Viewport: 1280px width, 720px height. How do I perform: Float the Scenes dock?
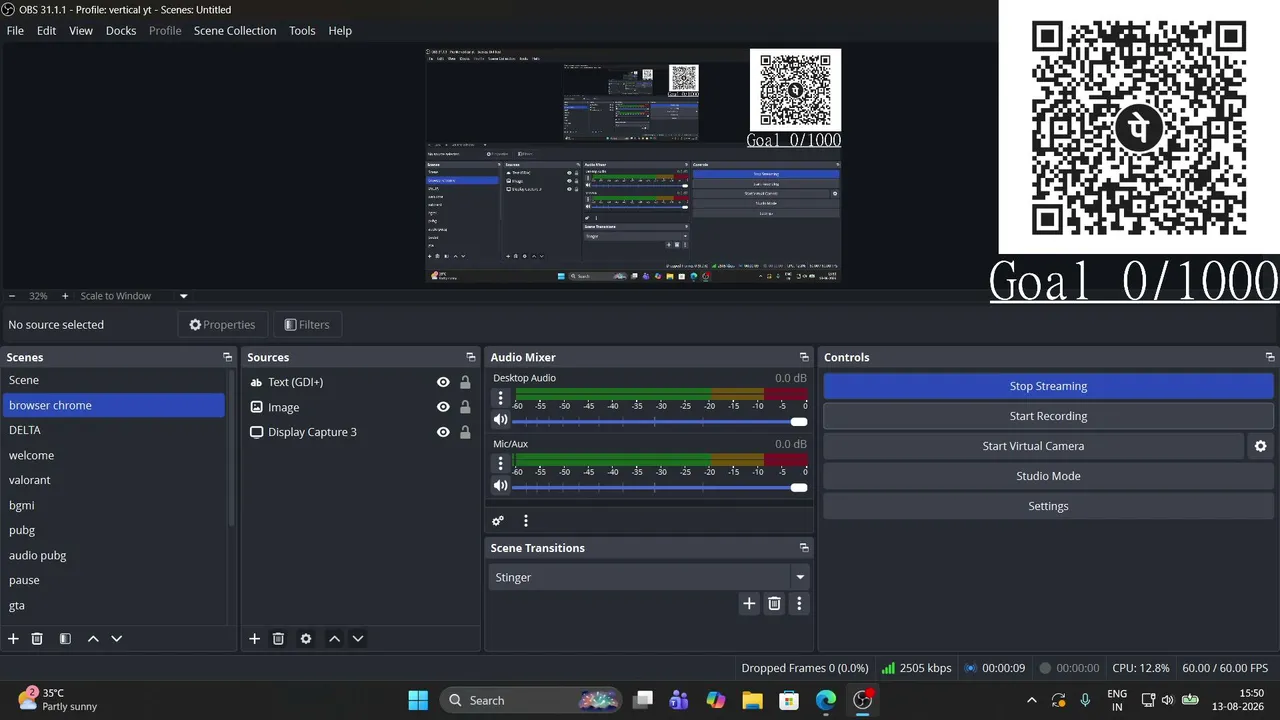[x=227, y=357]
